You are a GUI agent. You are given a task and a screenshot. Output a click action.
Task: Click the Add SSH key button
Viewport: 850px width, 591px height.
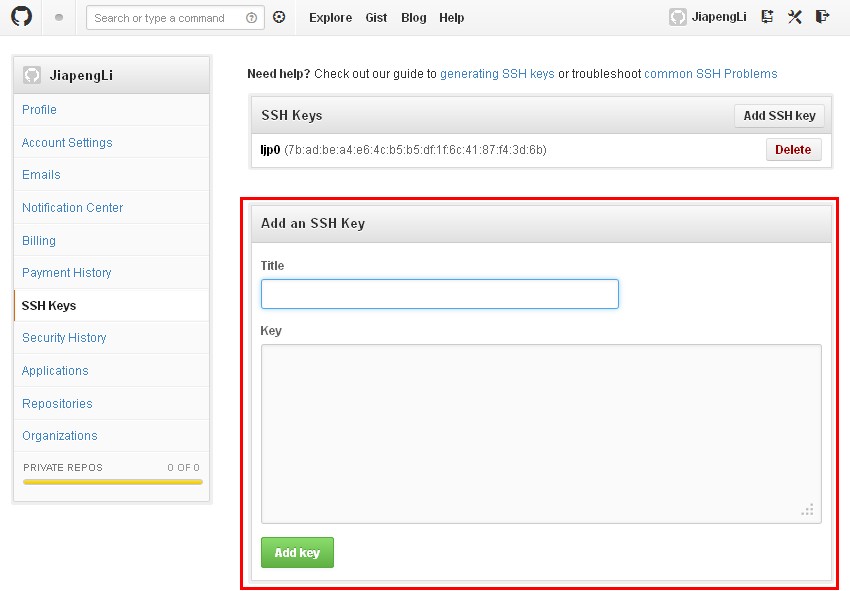point(779,115)
